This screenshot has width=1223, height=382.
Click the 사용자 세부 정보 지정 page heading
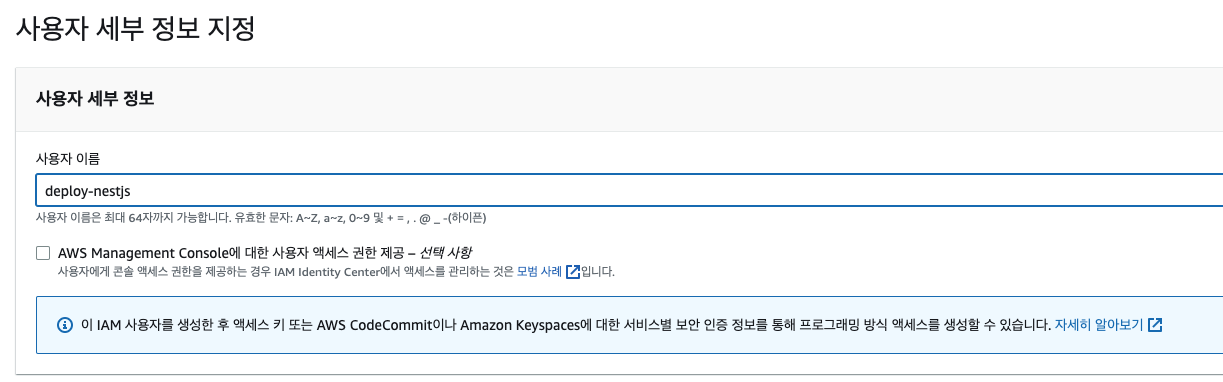[x=136, y=28]
